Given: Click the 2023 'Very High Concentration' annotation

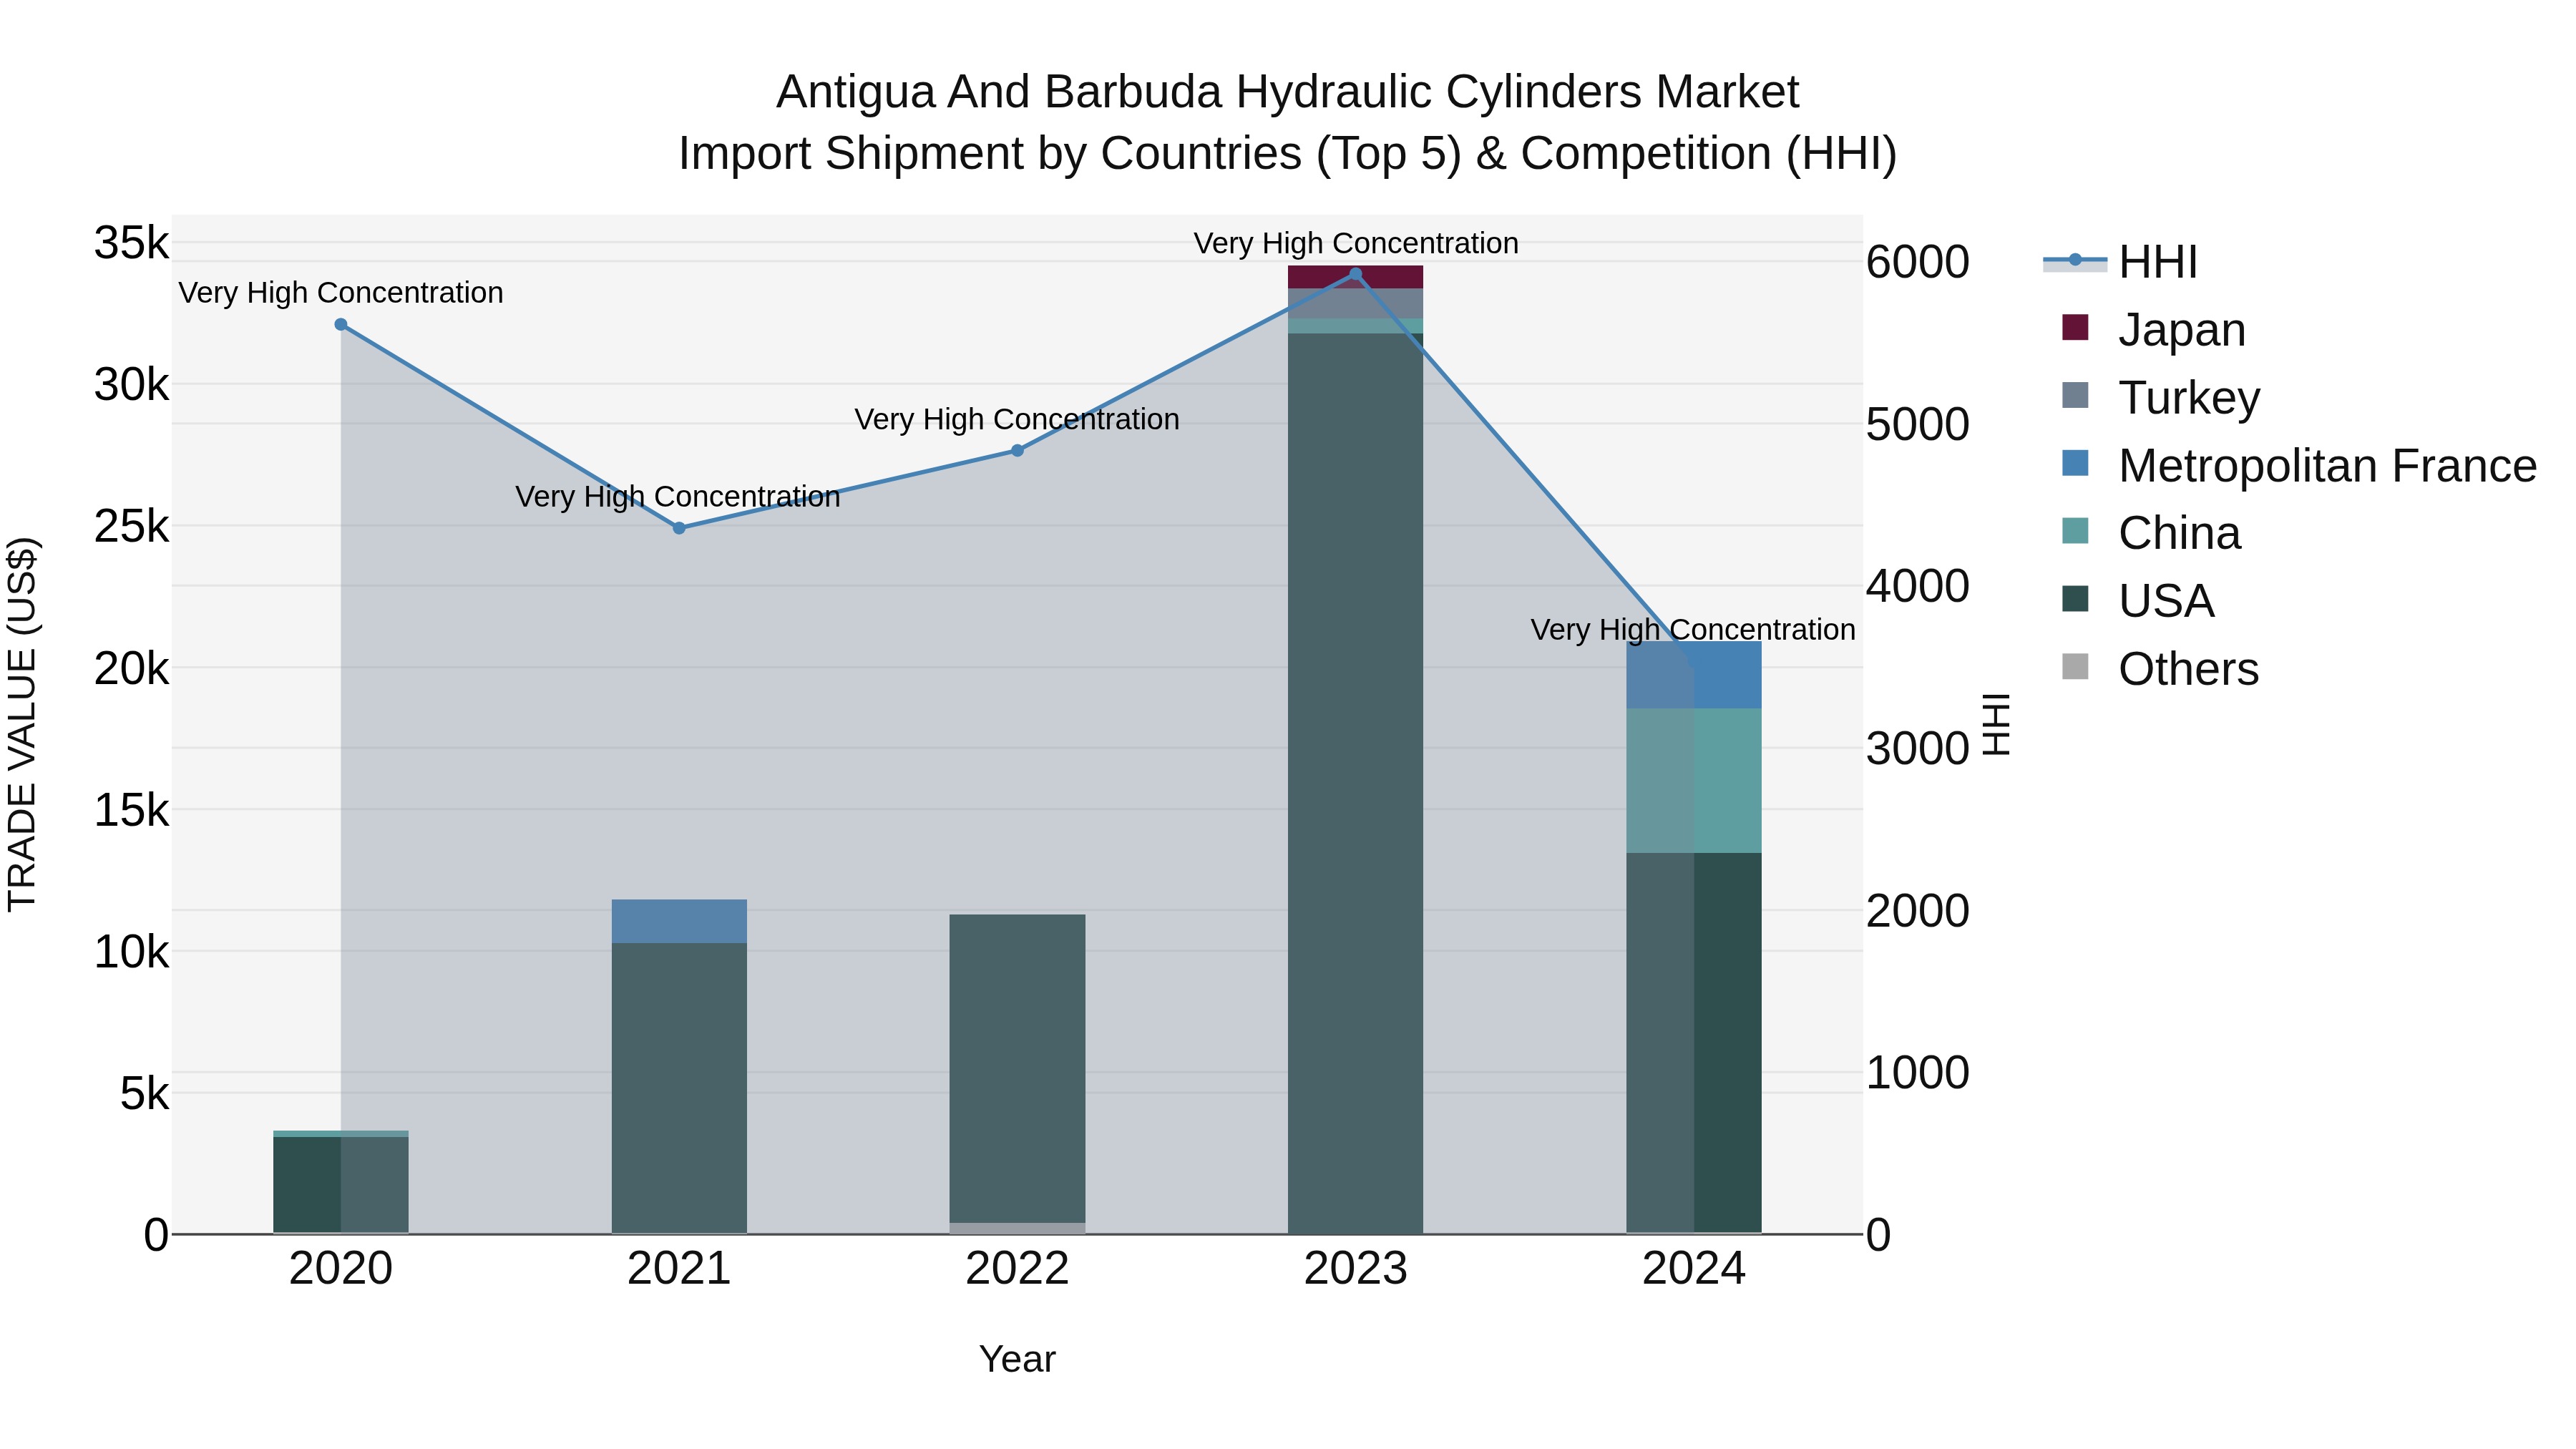Looking at the screenshot, I should click(x=1356, y=244).
